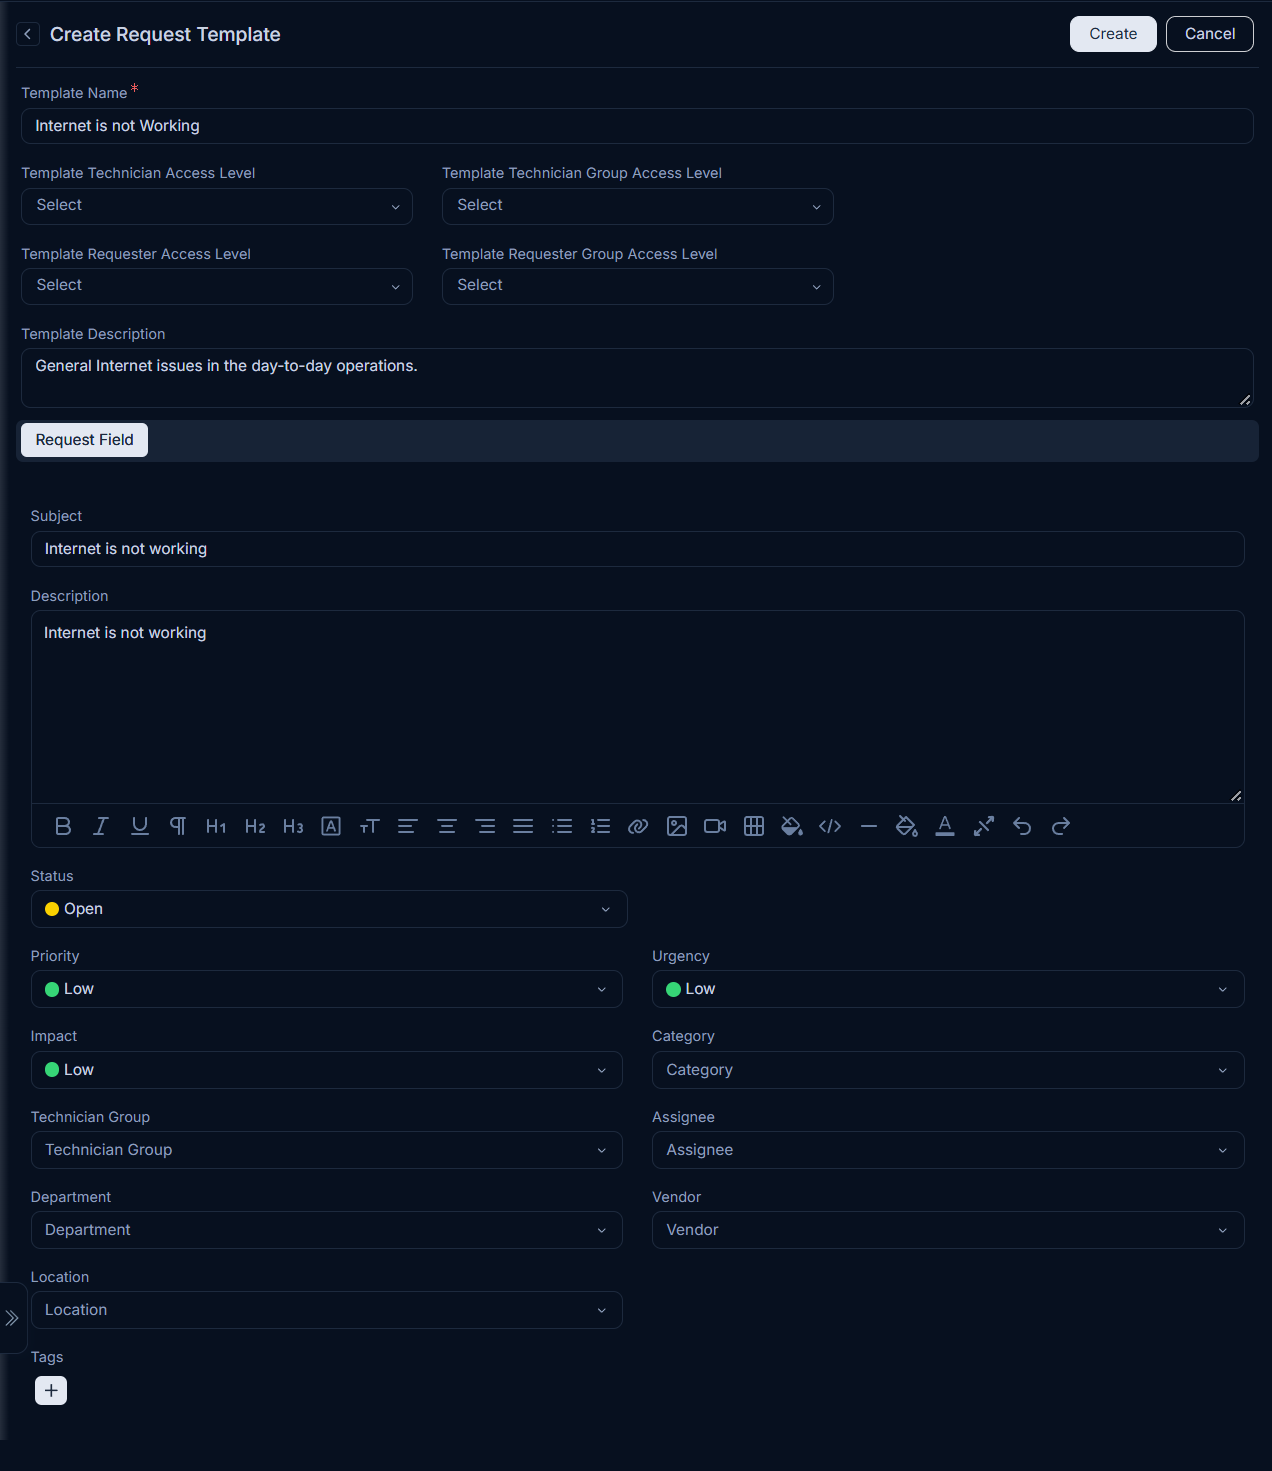The image size is (1272, 1471).
Task: Open the Department dropdown
Action: (327, 1230)
